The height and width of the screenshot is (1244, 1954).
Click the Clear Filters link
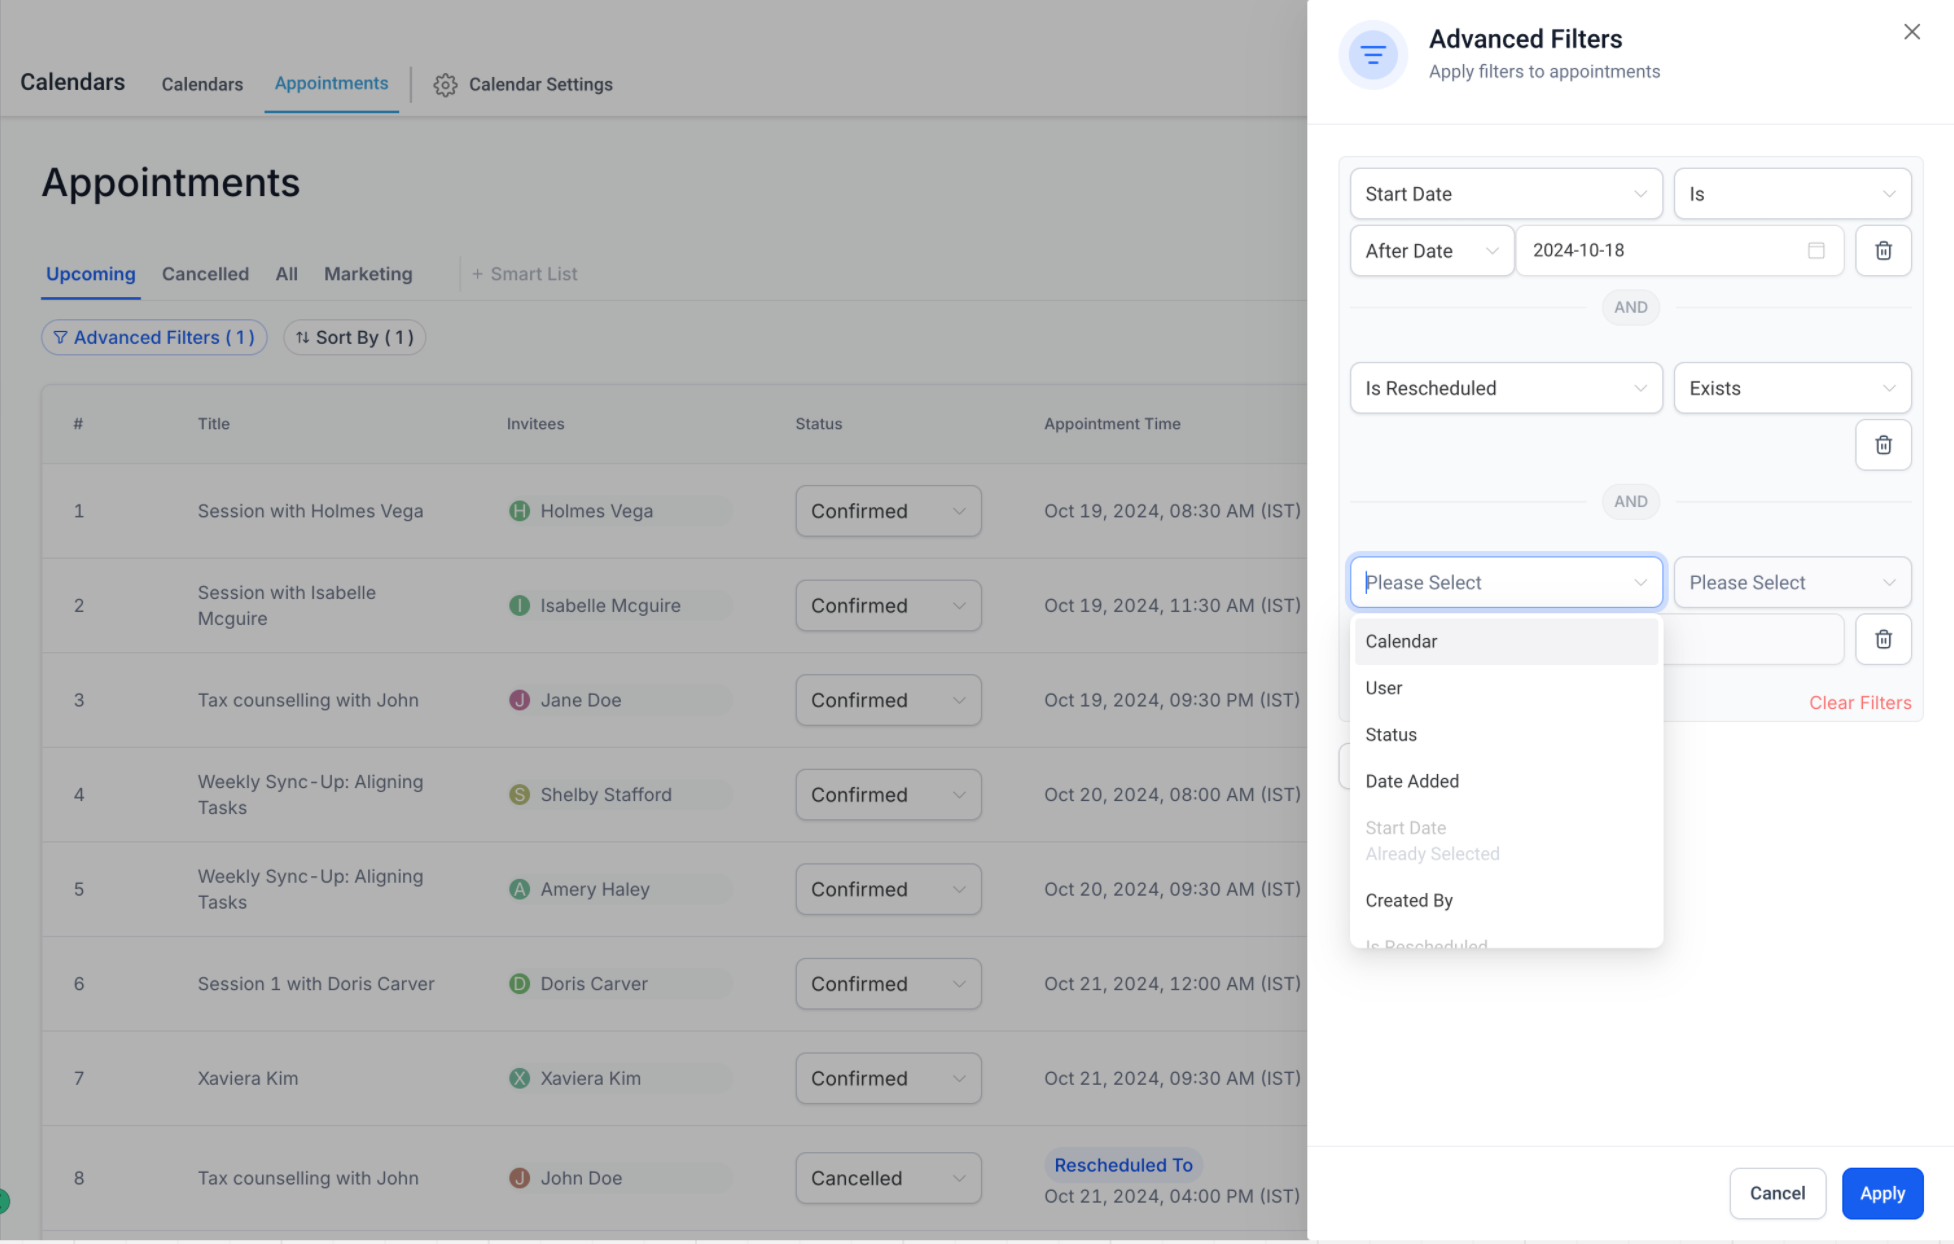(x=1859, y=703)
